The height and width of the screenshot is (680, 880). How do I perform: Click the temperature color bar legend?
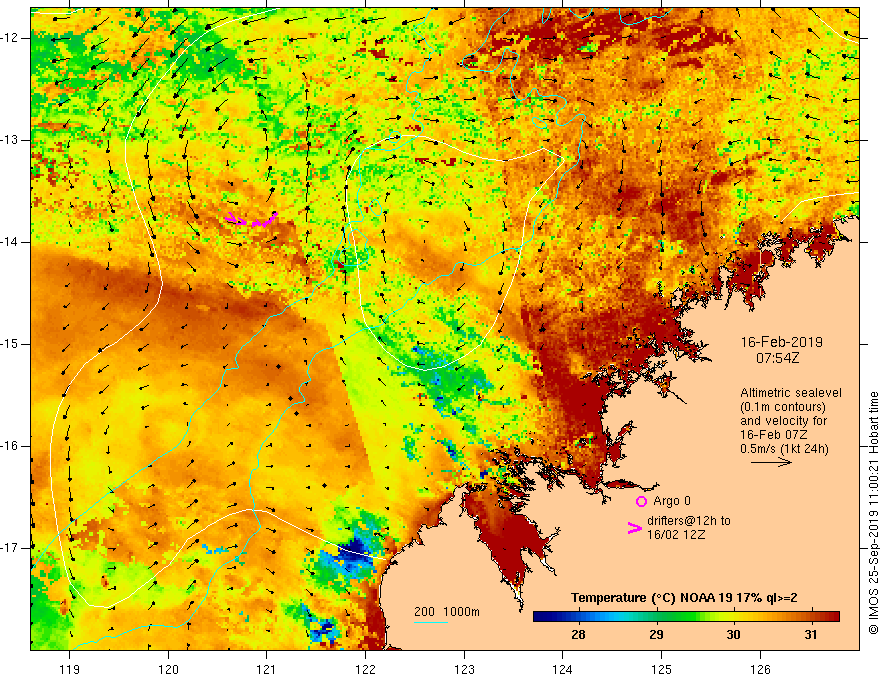[x=686, y=617]
